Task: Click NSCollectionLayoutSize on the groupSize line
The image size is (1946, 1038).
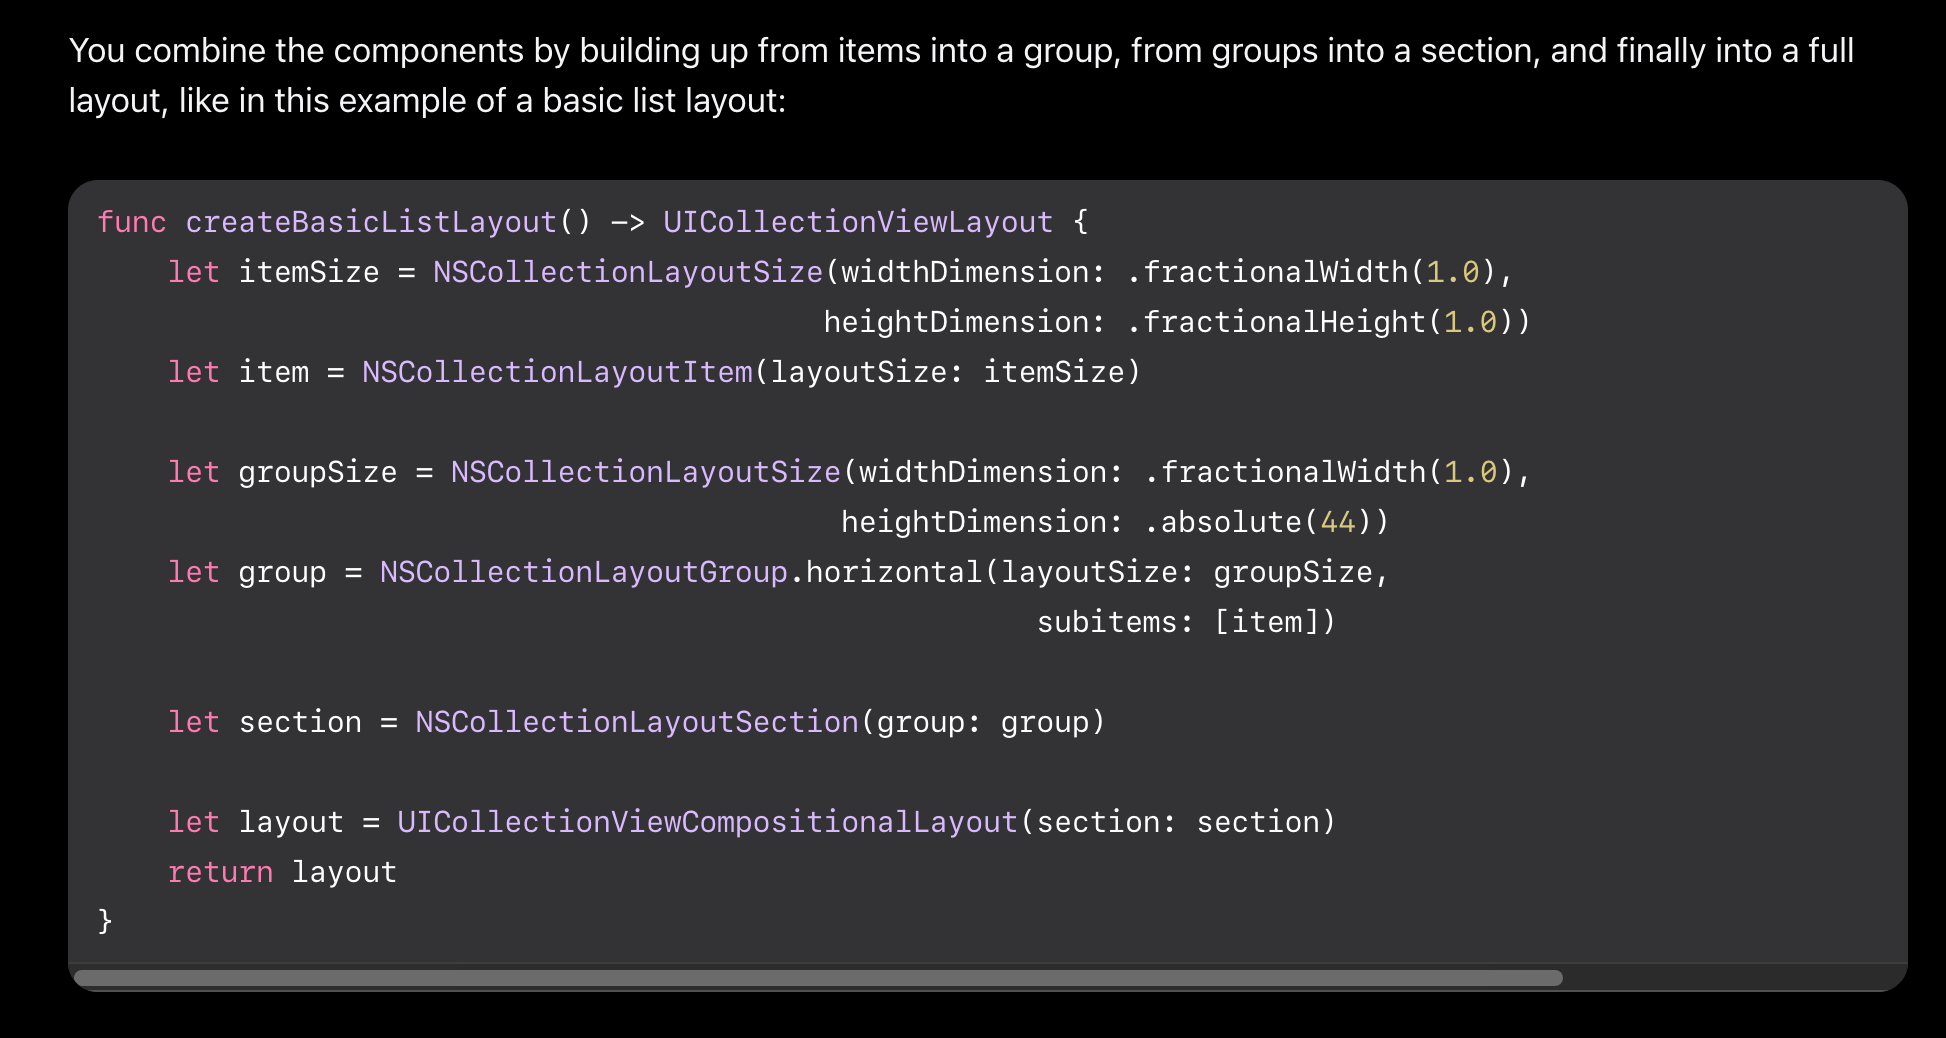Action: click(x=645, y=472)
